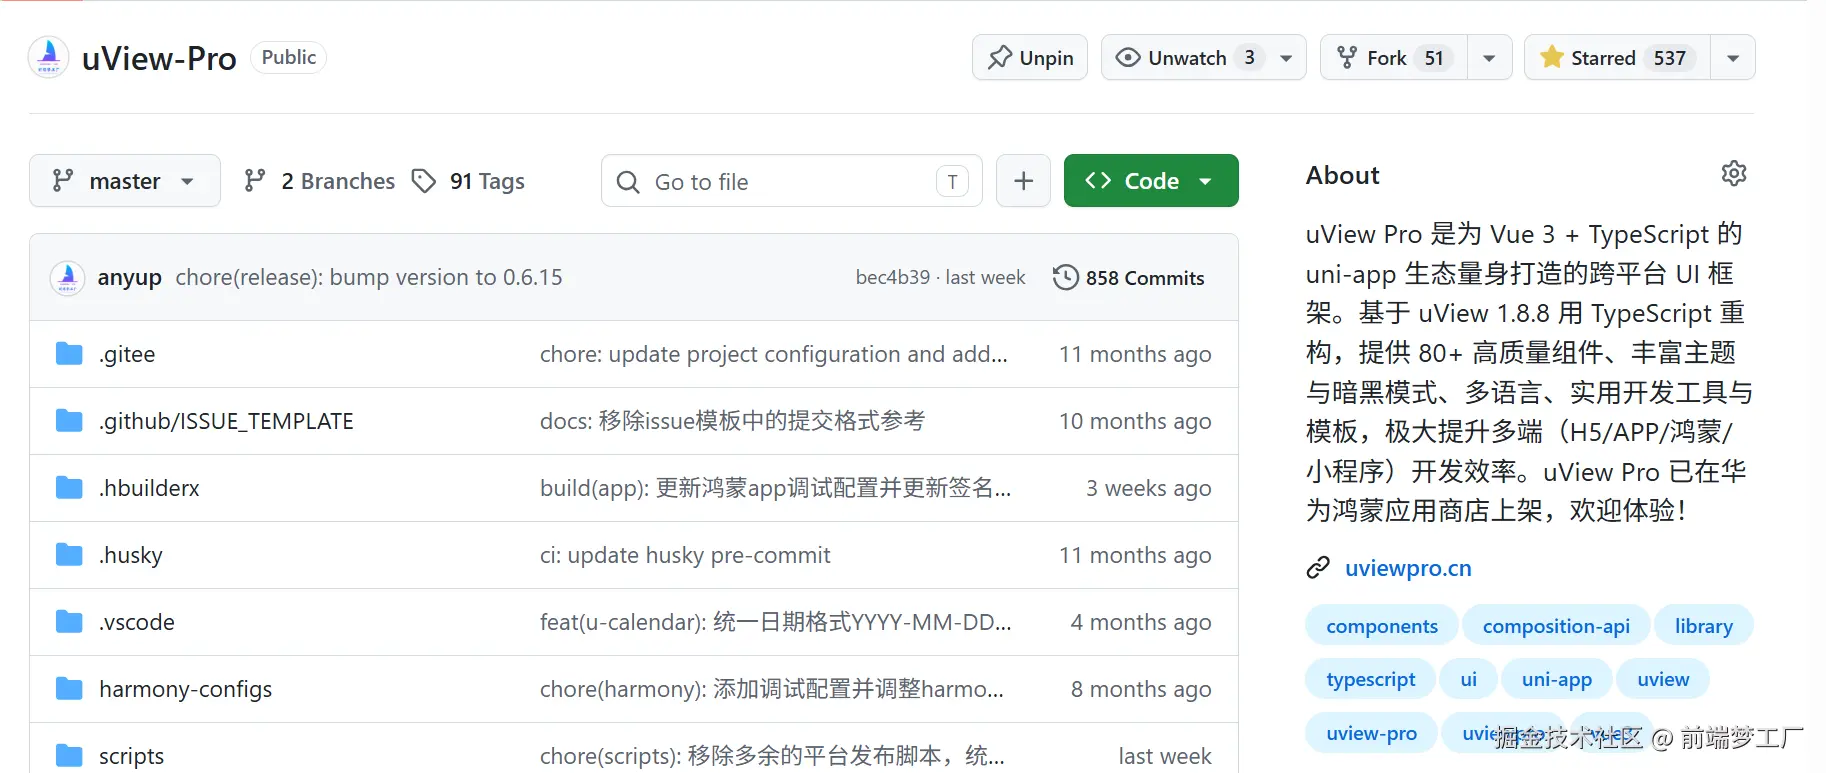Click the scripts folder icon
Image resolution: width=1826 pixels, height=773 pixels.
coord(69,756)
